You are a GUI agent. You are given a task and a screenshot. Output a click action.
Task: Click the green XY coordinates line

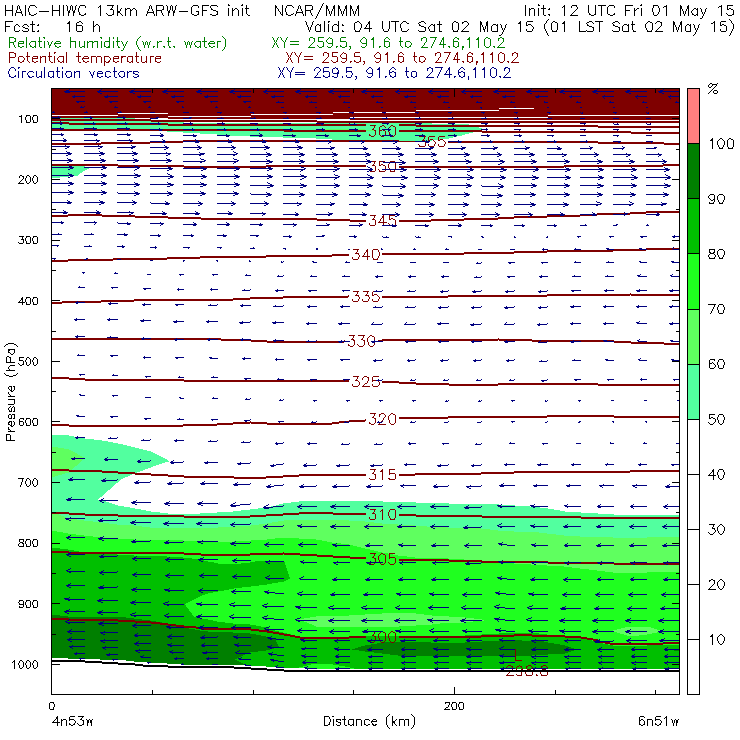tap(388, 43)
